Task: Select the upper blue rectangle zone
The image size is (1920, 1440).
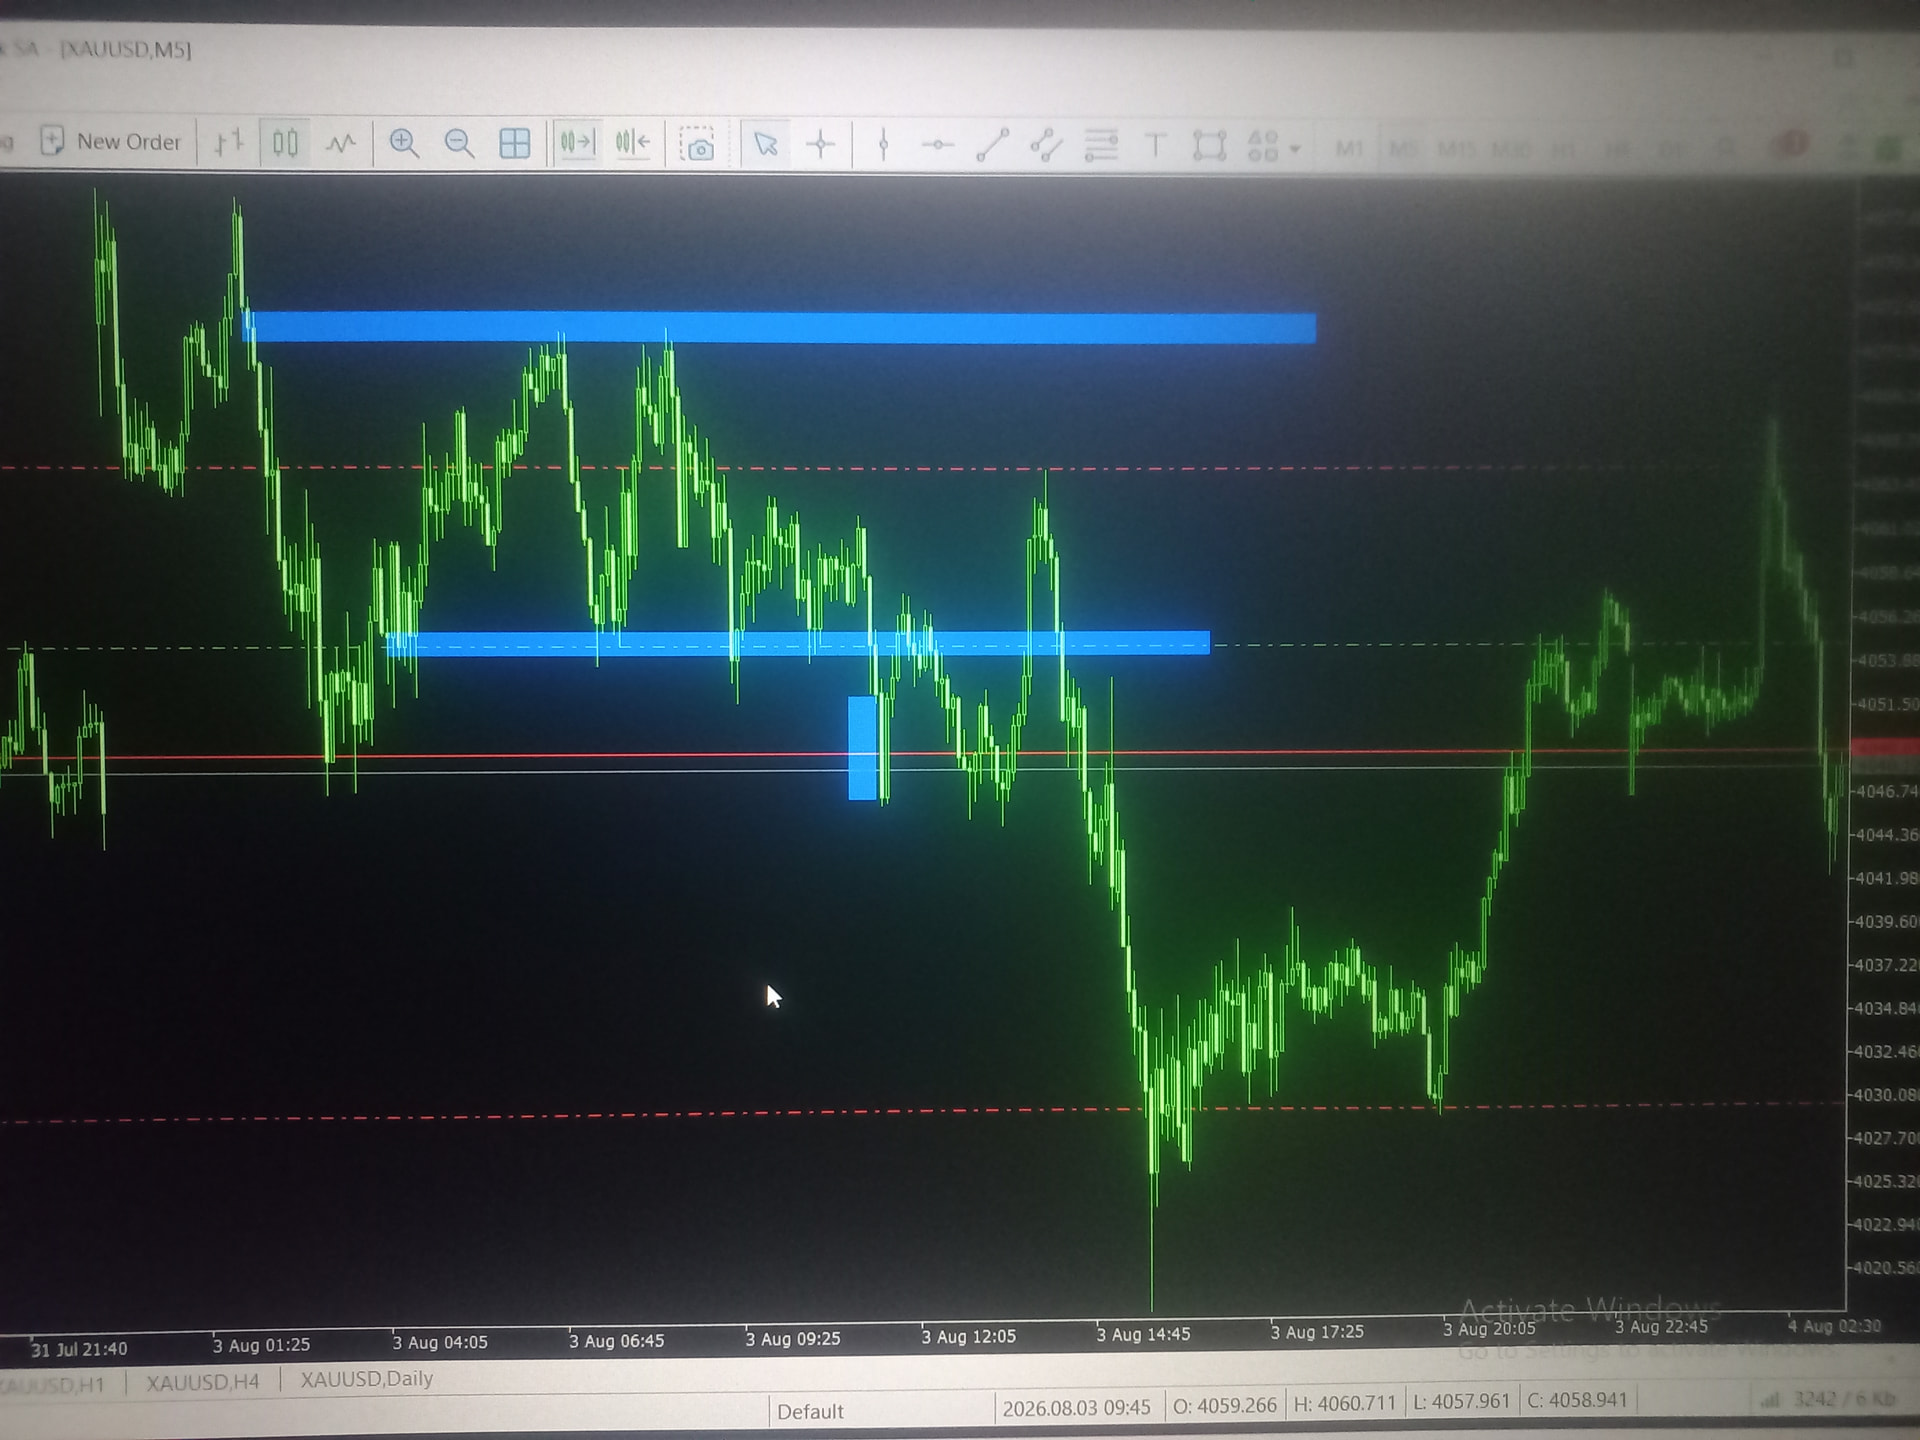Action: (780, 328)
